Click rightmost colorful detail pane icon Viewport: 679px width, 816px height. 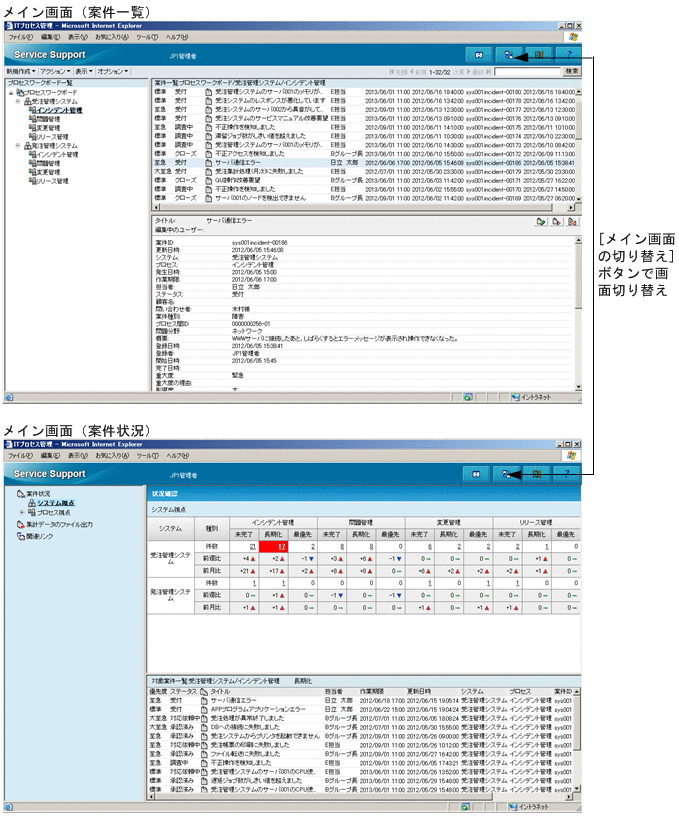(572, 222)
